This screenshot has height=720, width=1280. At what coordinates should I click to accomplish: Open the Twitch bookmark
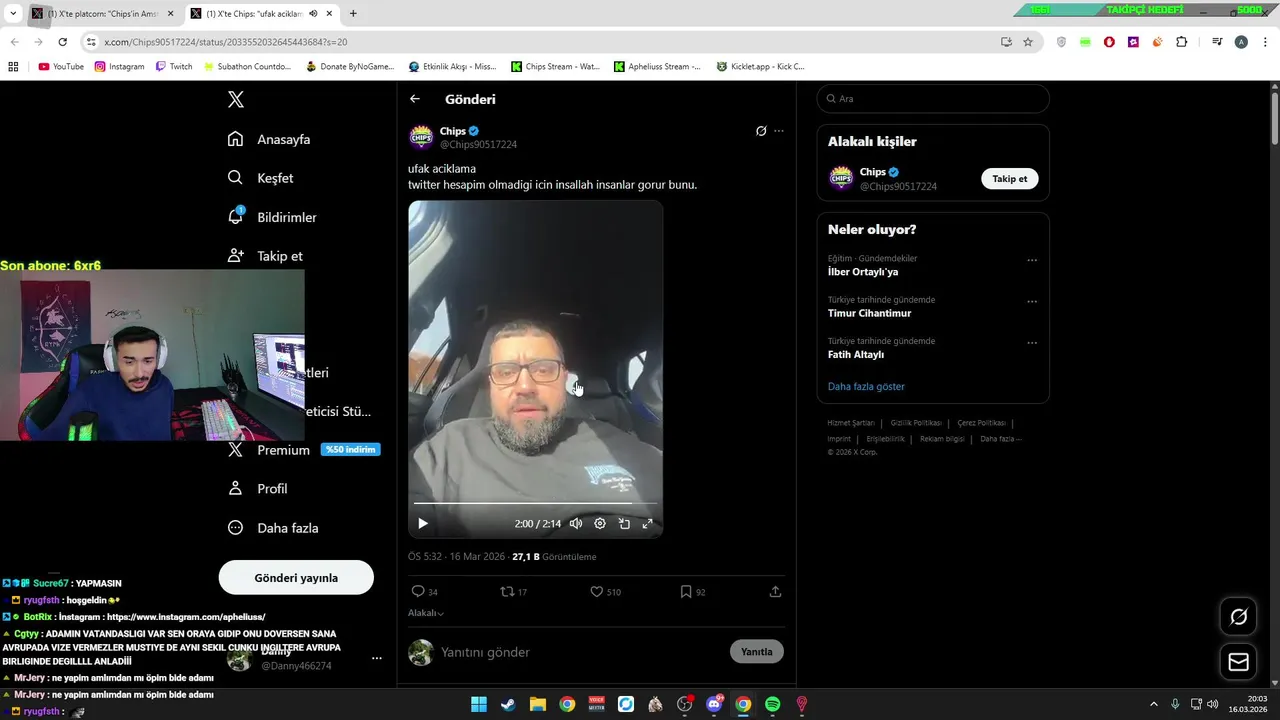(x=174, y=67)
